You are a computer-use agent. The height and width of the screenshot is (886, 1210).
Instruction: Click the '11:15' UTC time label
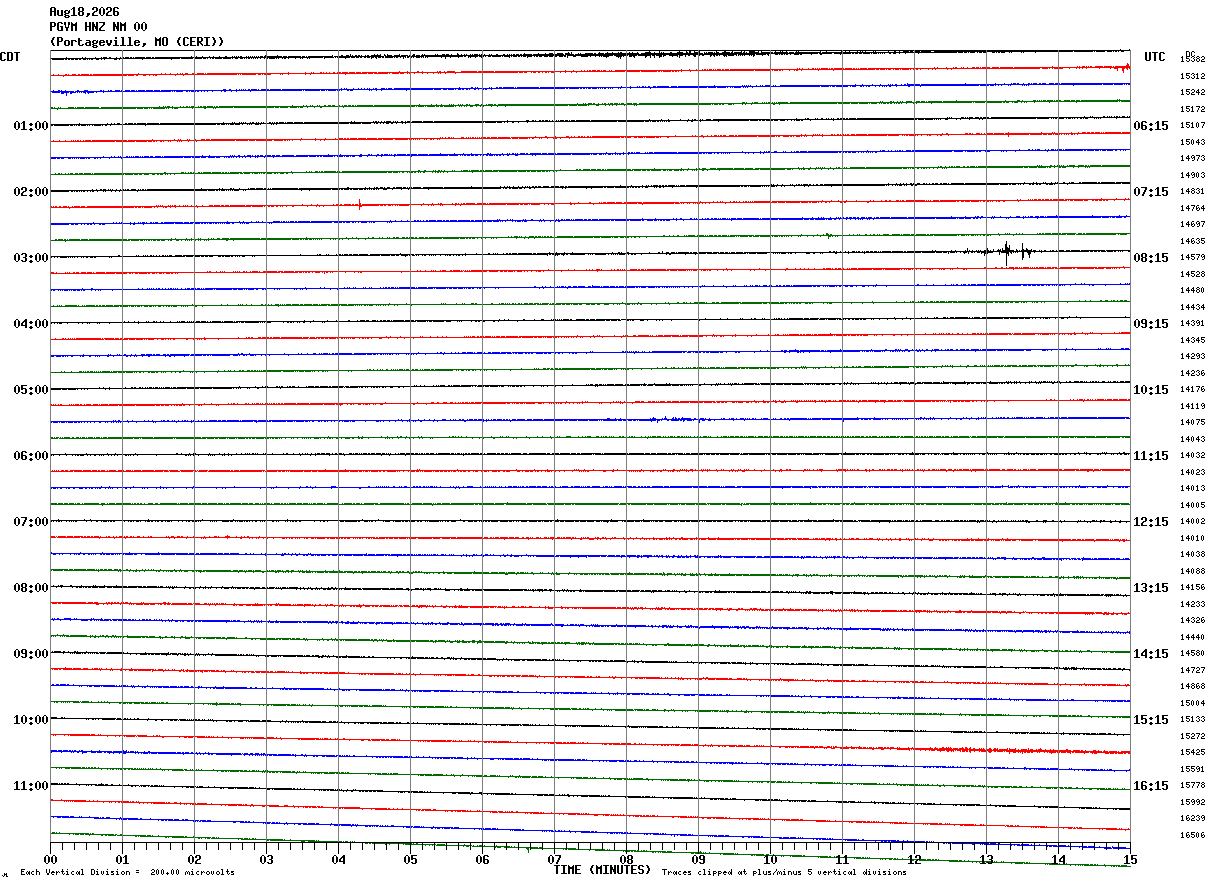(x=1151, y=456)
